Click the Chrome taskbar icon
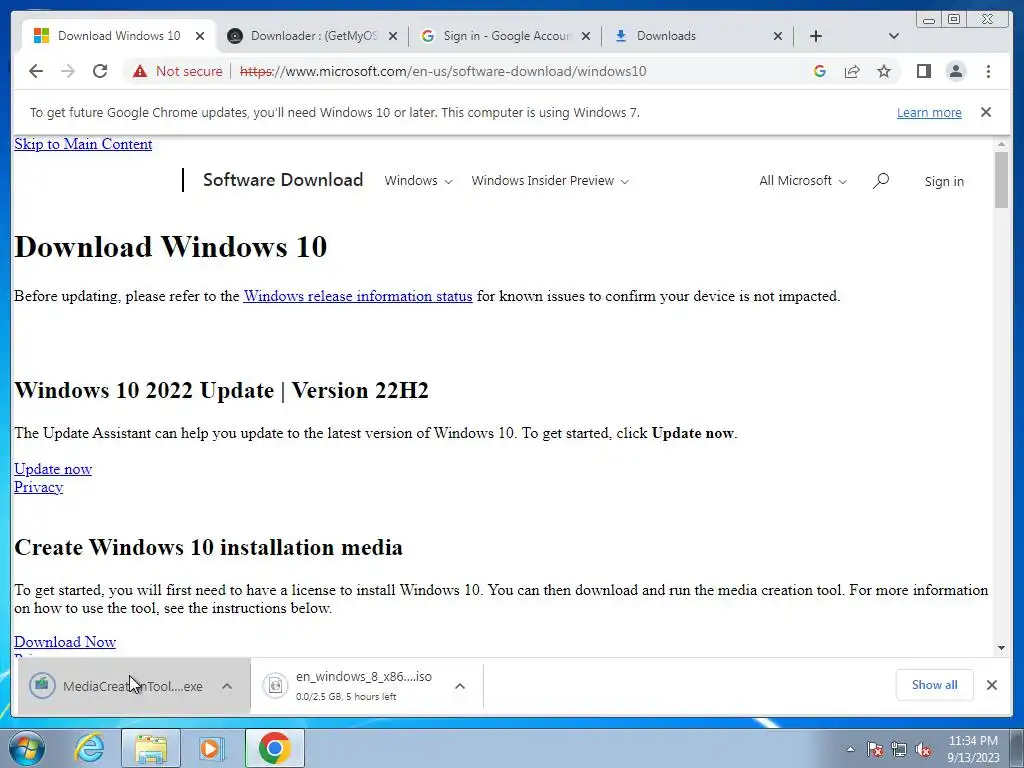This screenshot has width=1024, height=768. click(274, 748)
